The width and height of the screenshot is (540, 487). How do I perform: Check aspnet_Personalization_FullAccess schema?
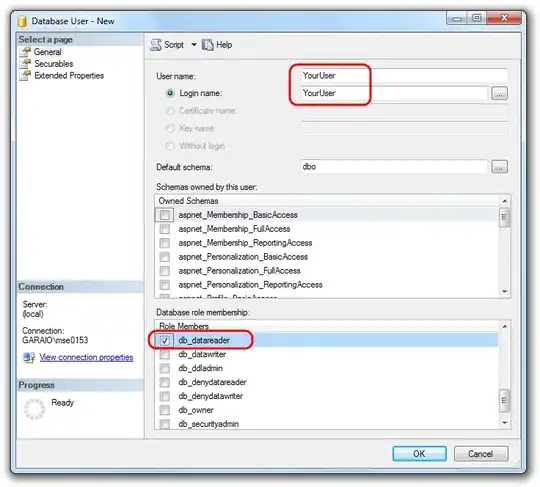[x=165, y=271]
